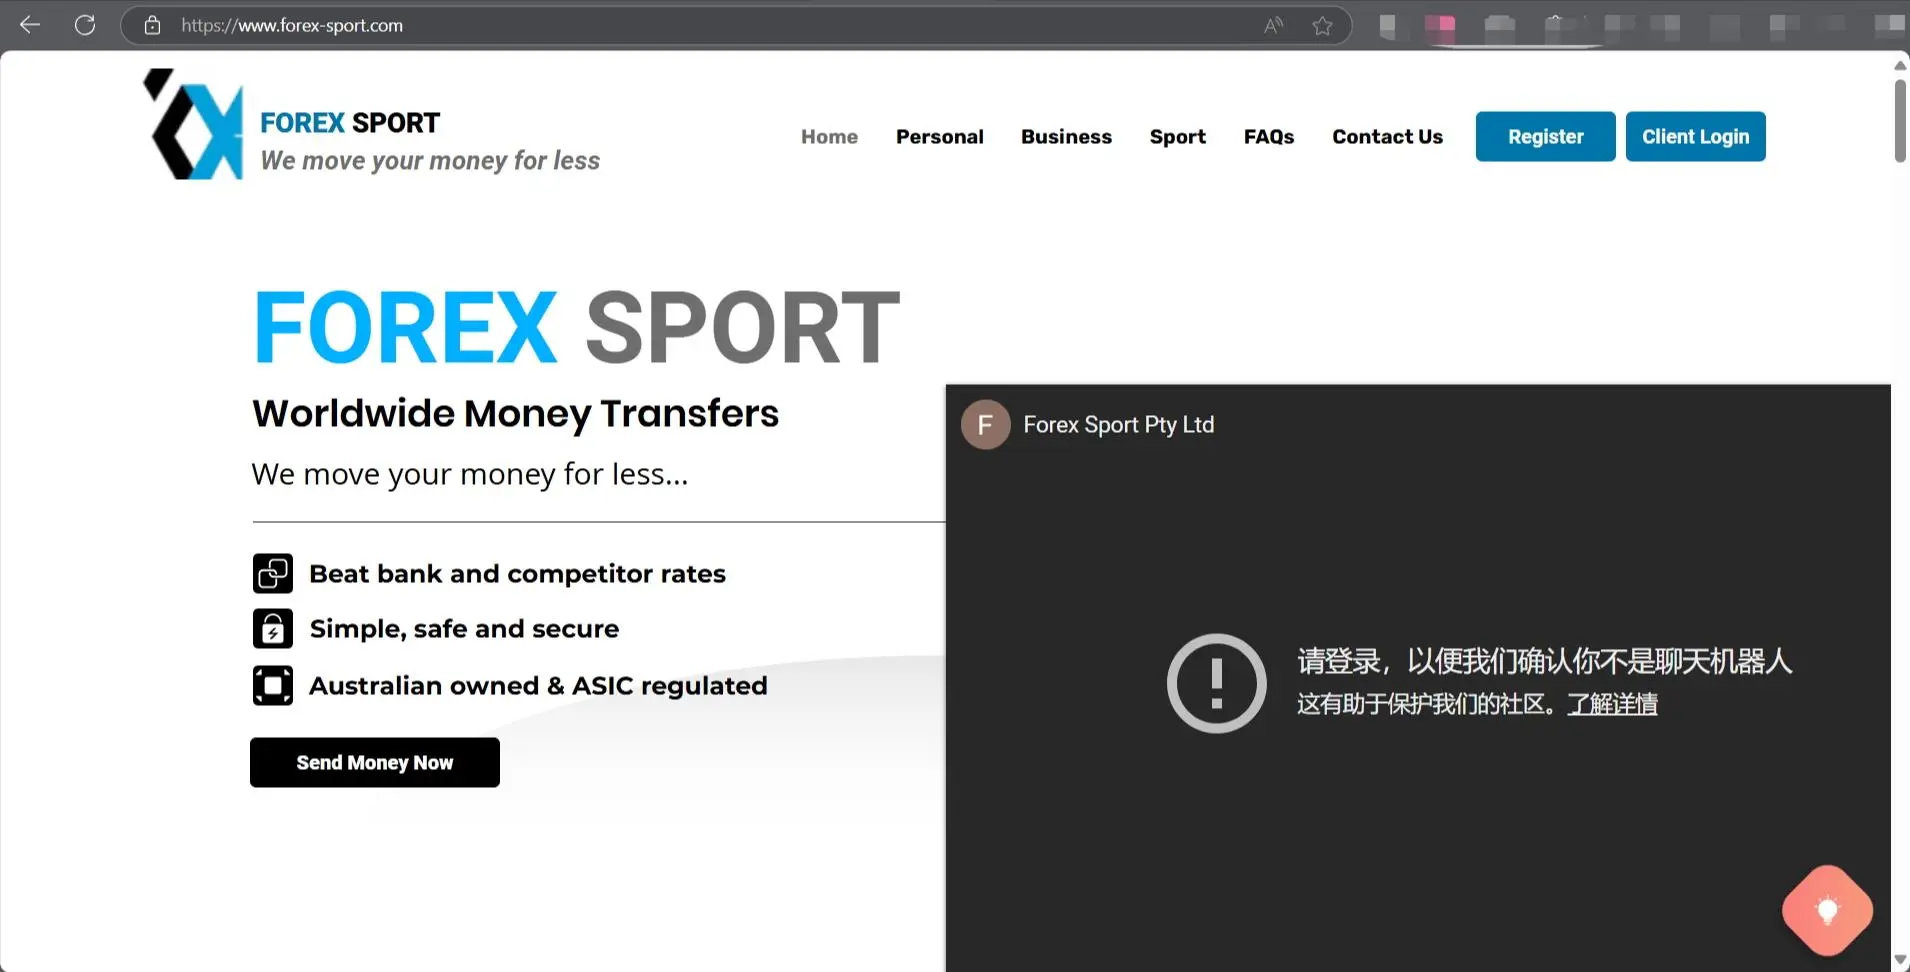Viewport: 1910px width, 972px height.
Task: Click 'Australian owned & ASIC regulated' text
Action: (538, 686)
